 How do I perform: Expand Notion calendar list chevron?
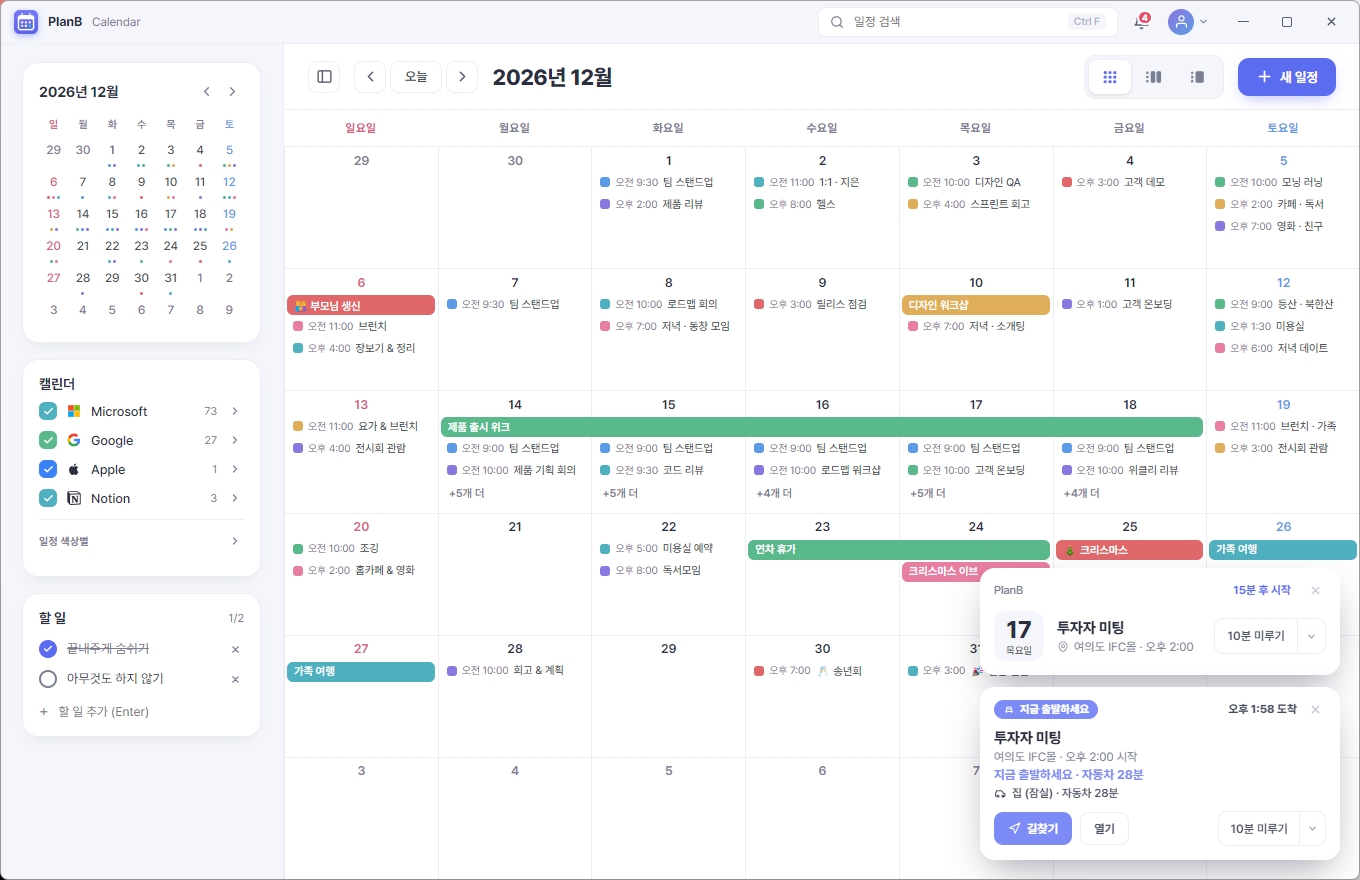click(x=235, y=498)
